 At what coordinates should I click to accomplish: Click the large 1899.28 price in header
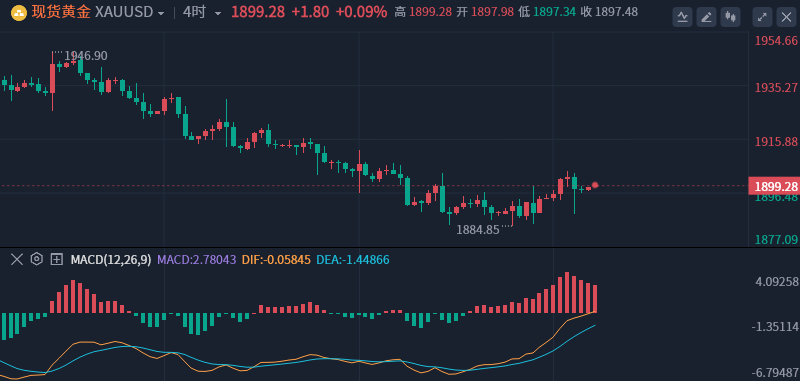[258, 12]
